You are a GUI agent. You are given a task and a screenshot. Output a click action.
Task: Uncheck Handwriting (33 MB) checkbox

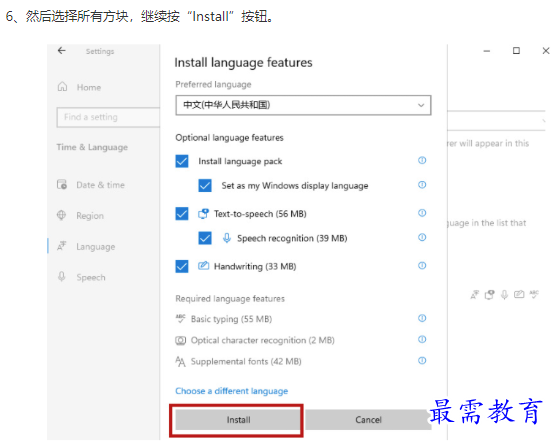coord(182,266)
